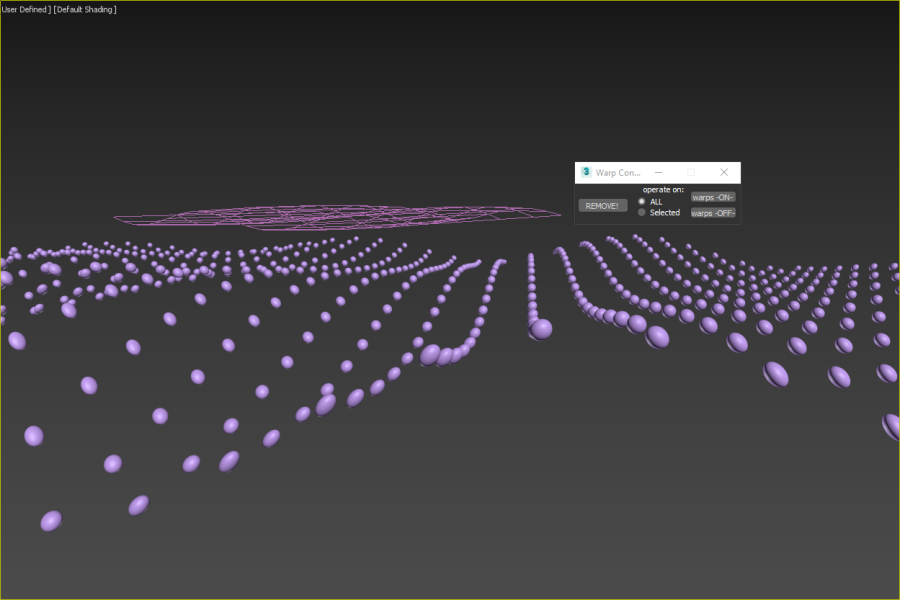
Task: Click the operate on: label
Action: pyautogui.click(x=663, y=189)
